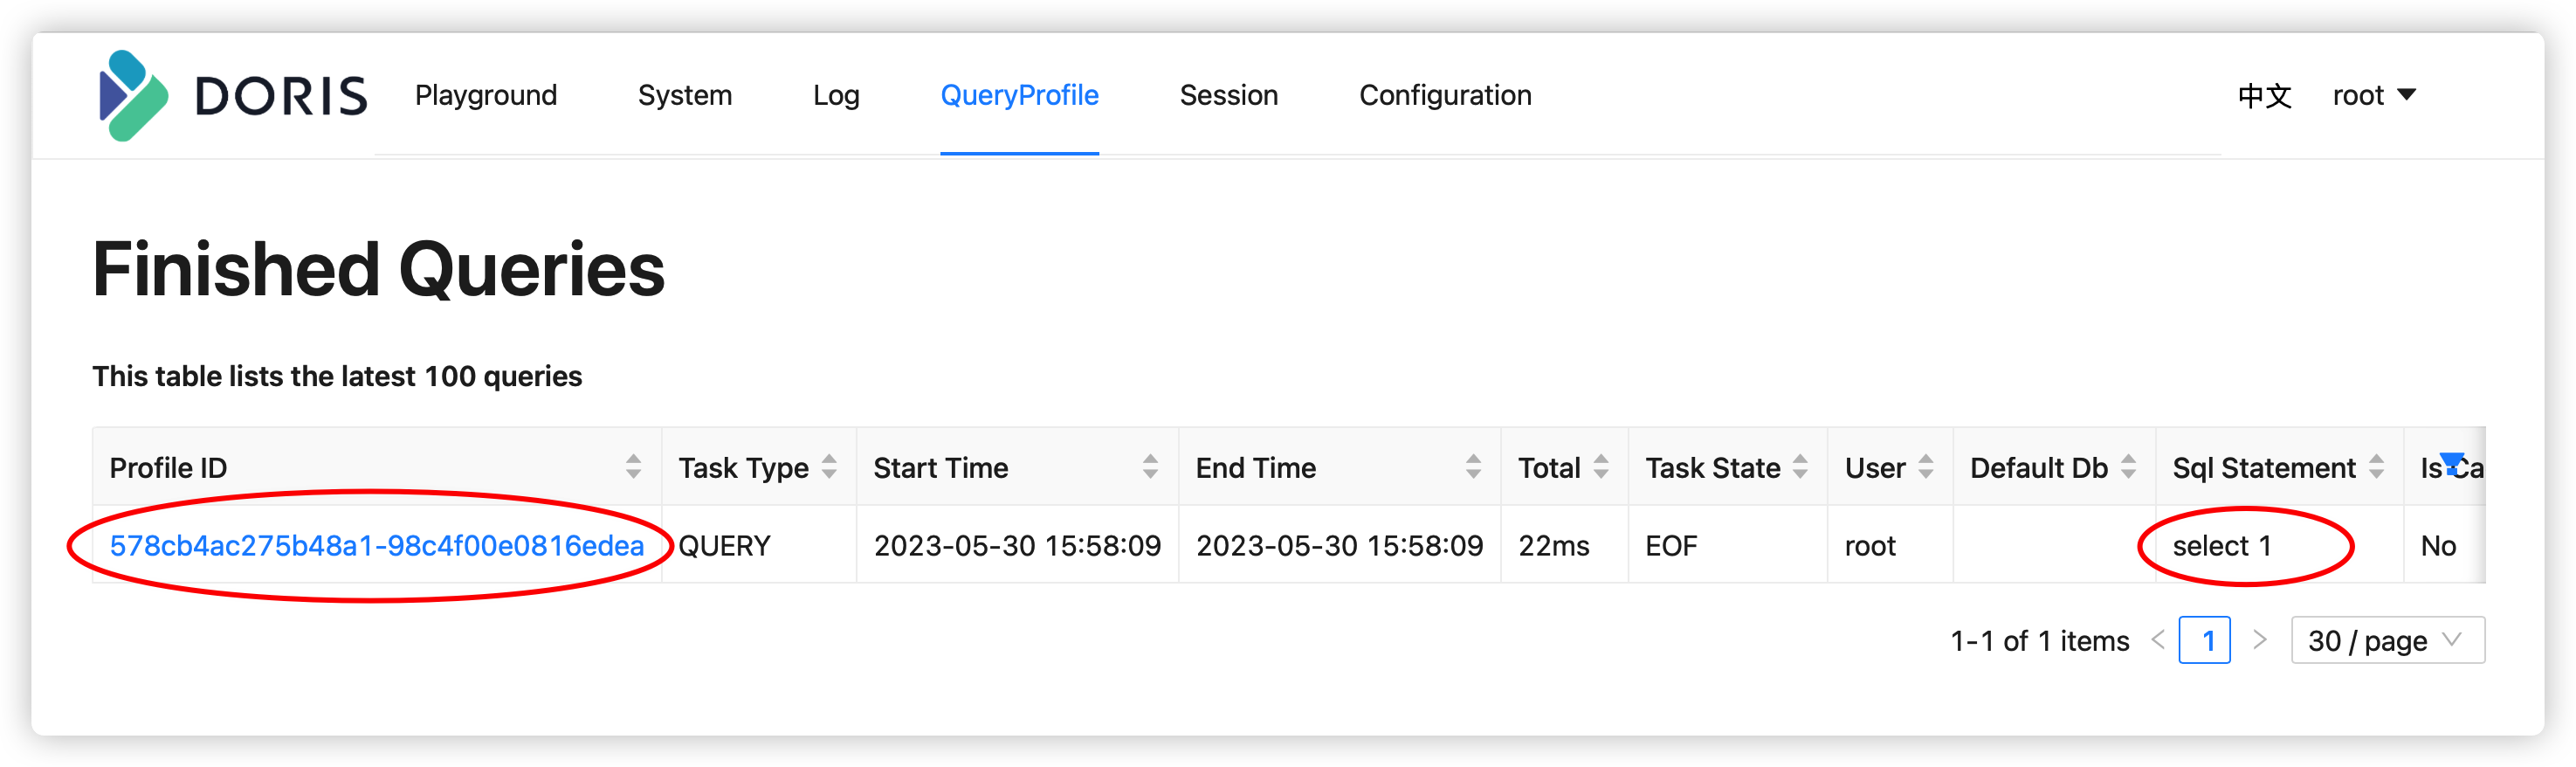Sort by Task State column arrows
The height and width of the screenshot is (767, 2576).
pos(1800,467)
